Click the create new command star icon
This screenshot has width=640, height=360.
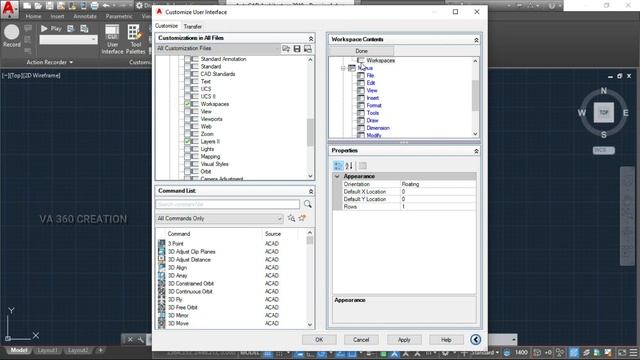(x=302, y=218)
